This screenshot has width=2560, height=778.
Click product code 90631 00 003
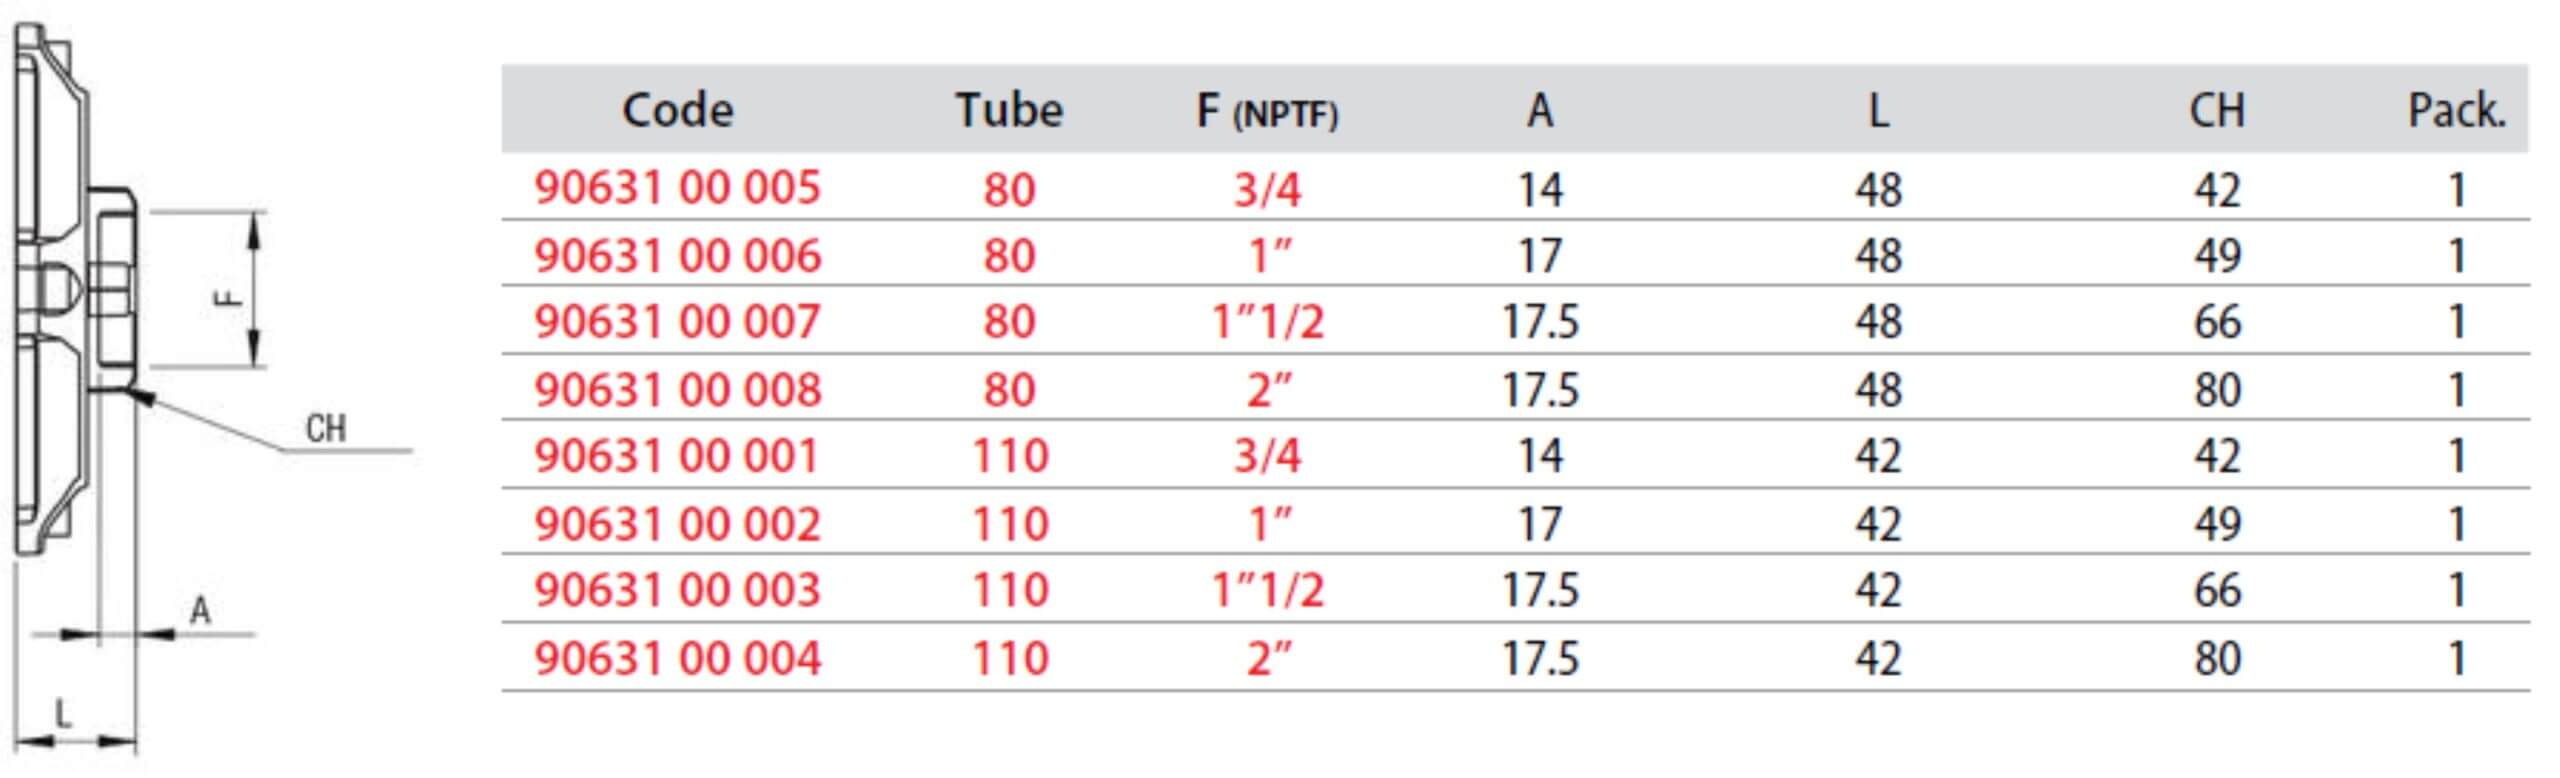pyautogui.click(x=677, y=590)
